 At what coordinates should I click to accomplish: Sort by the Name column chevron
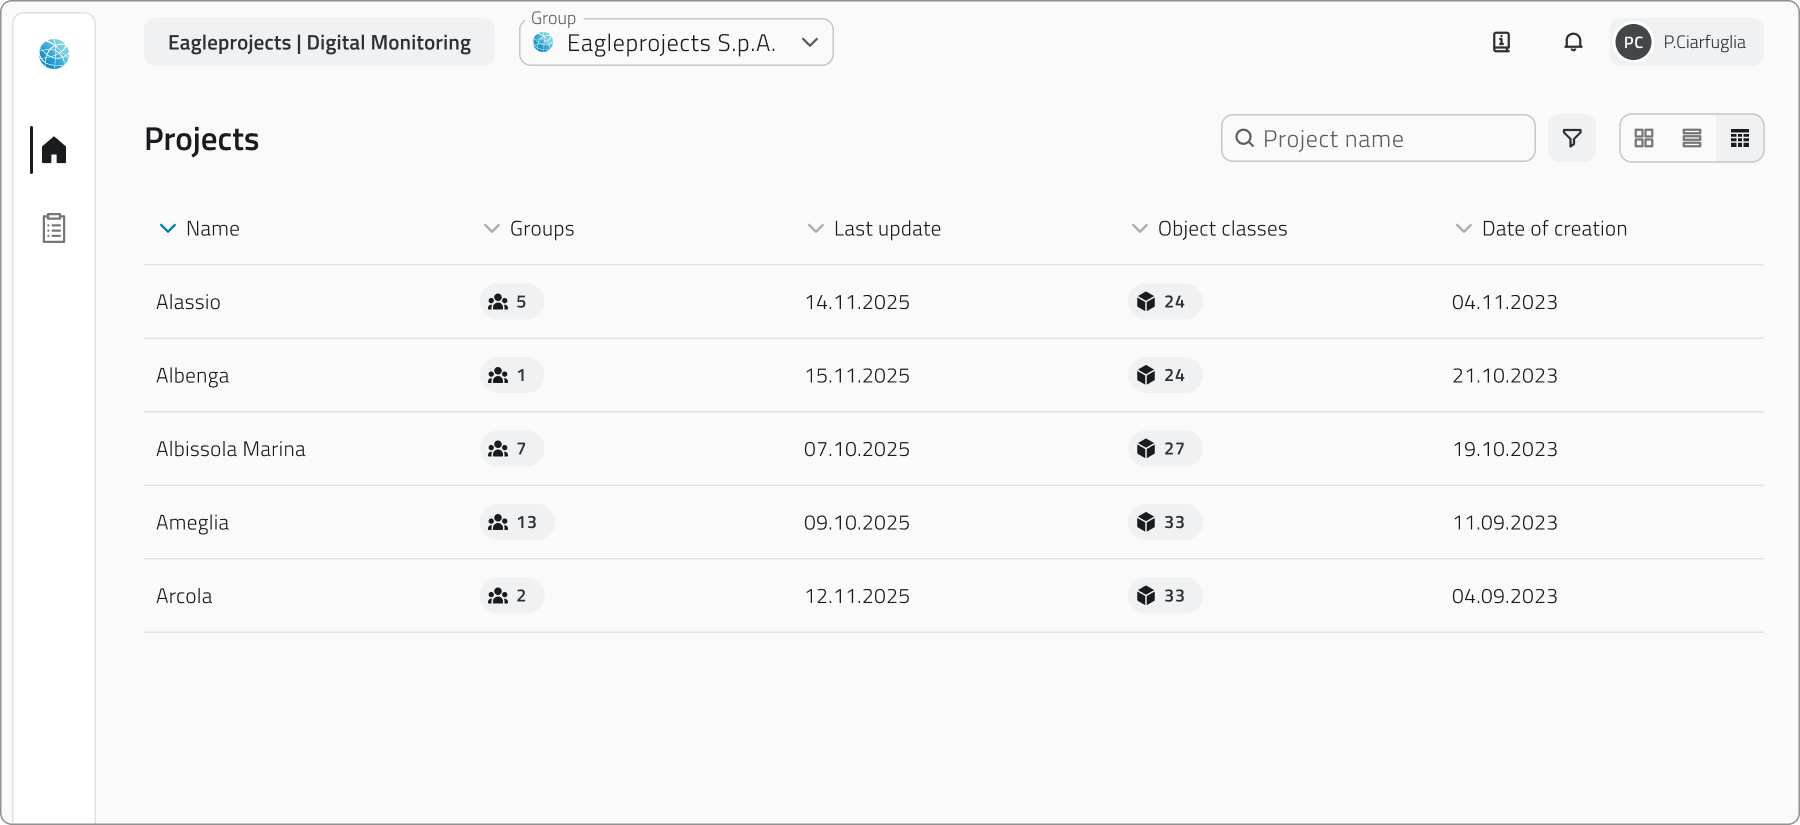(x=168, y=229)
